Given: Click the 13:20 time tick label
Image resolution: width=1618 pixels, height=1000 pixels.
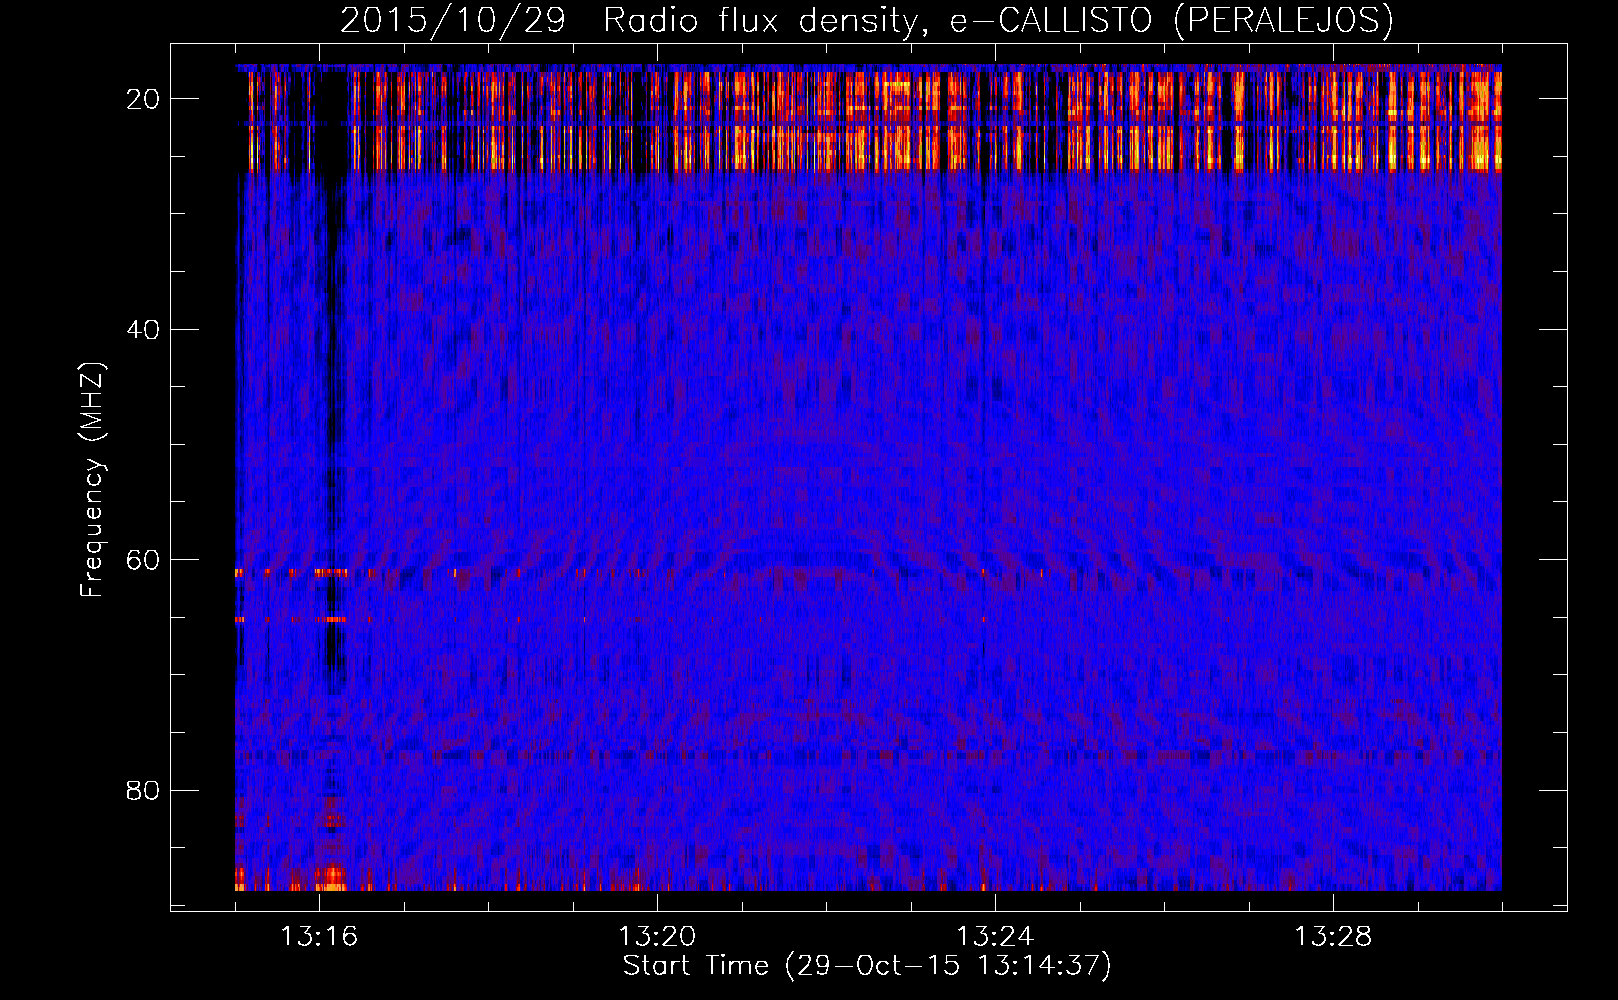Looking at the screenshot, I should 657,936.
